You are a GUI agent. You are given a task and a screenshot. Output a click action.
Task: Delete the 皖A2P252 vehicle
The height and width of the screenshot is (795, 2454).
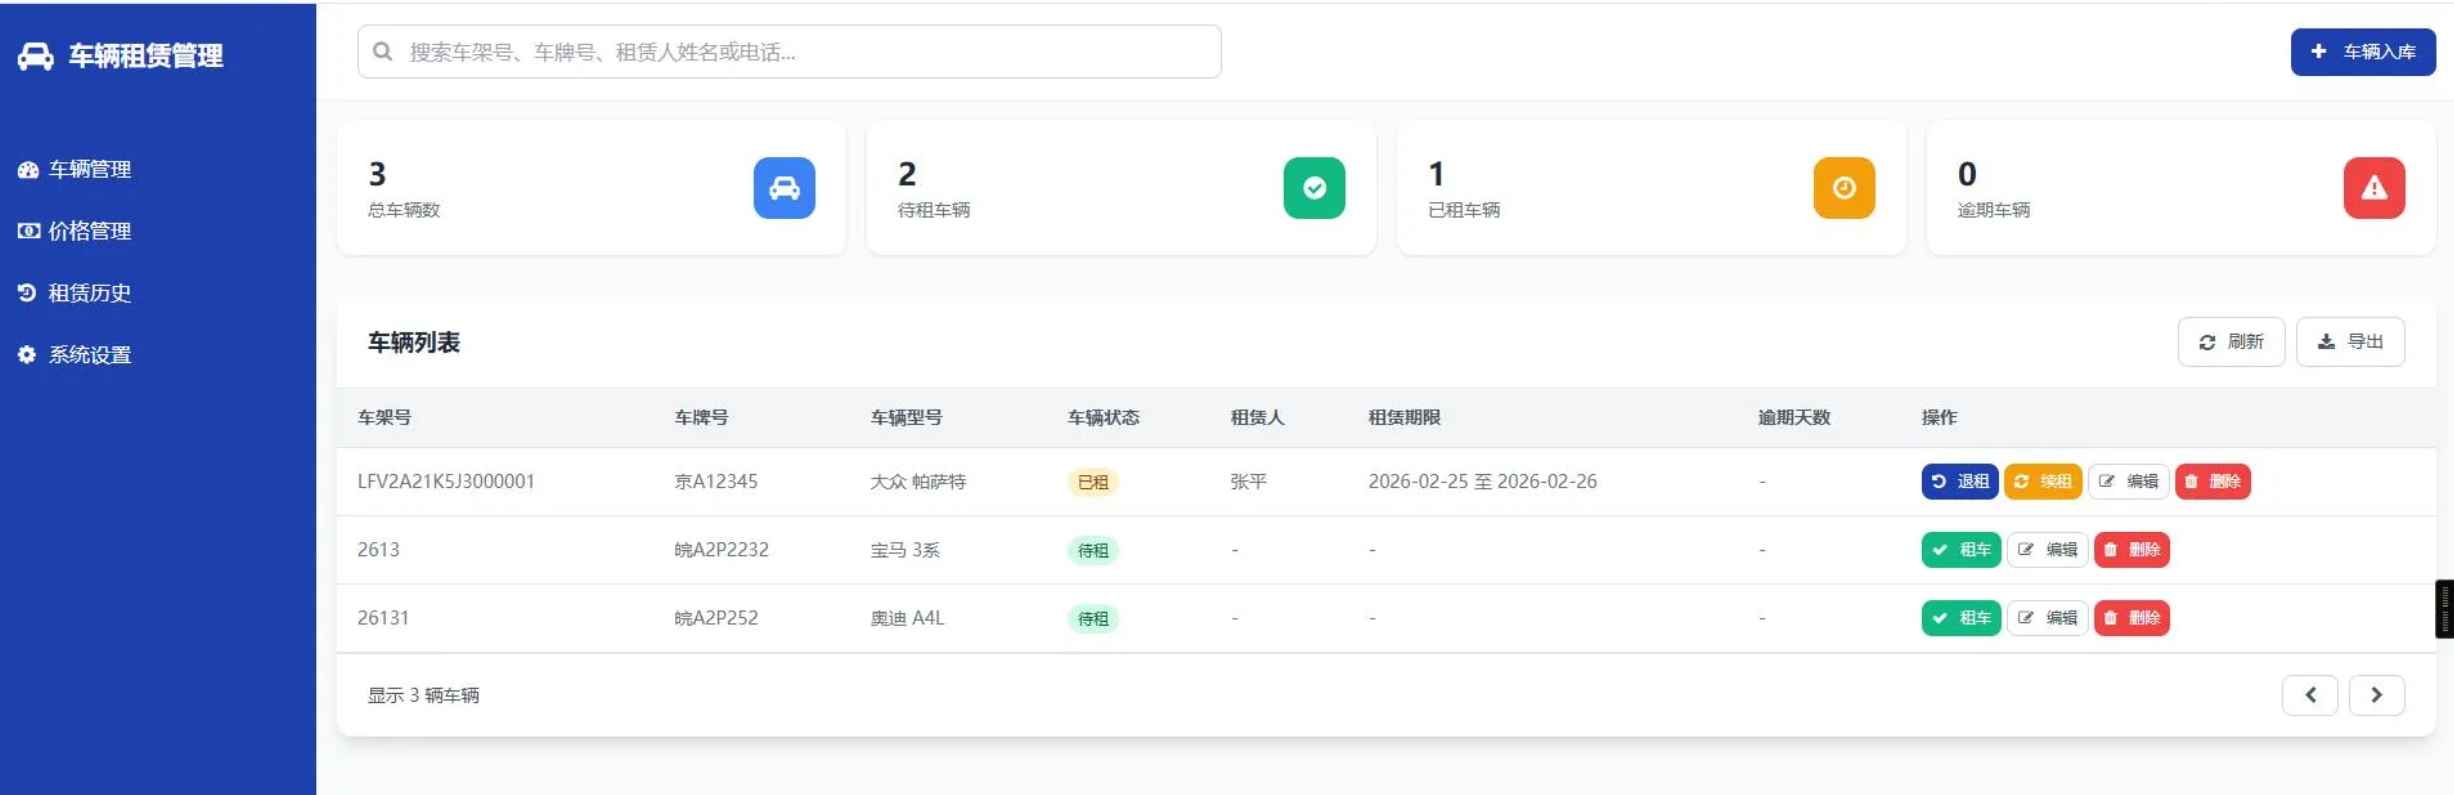click(x=2132, y=618)
